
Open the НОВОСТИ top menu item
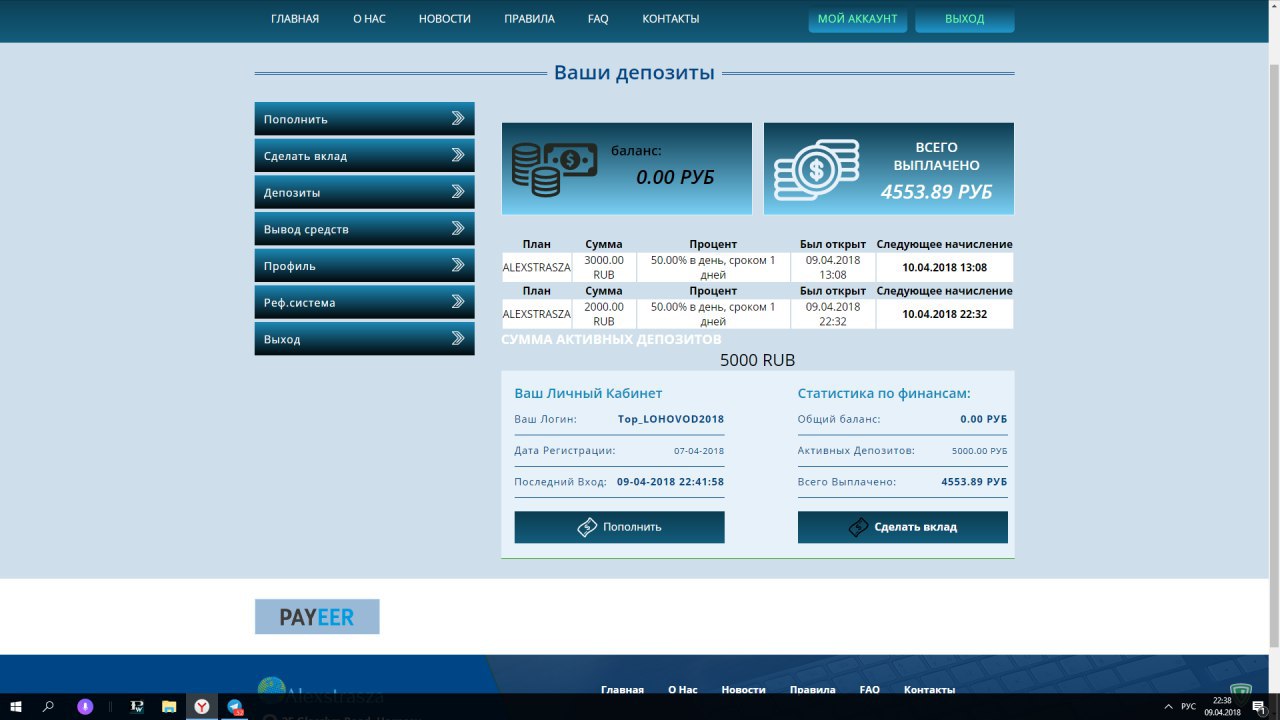point(445,19)
